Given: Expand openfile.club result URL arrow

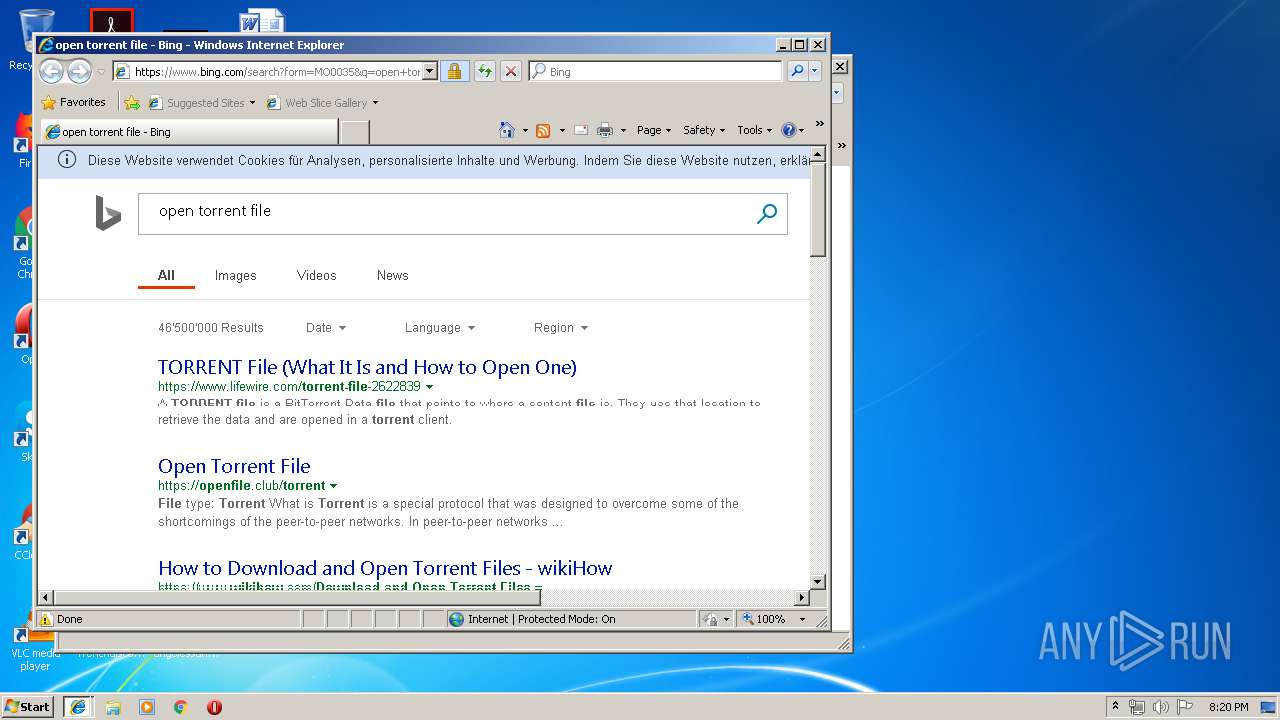Looking at the screenshot, I should (x=334, y=486).
